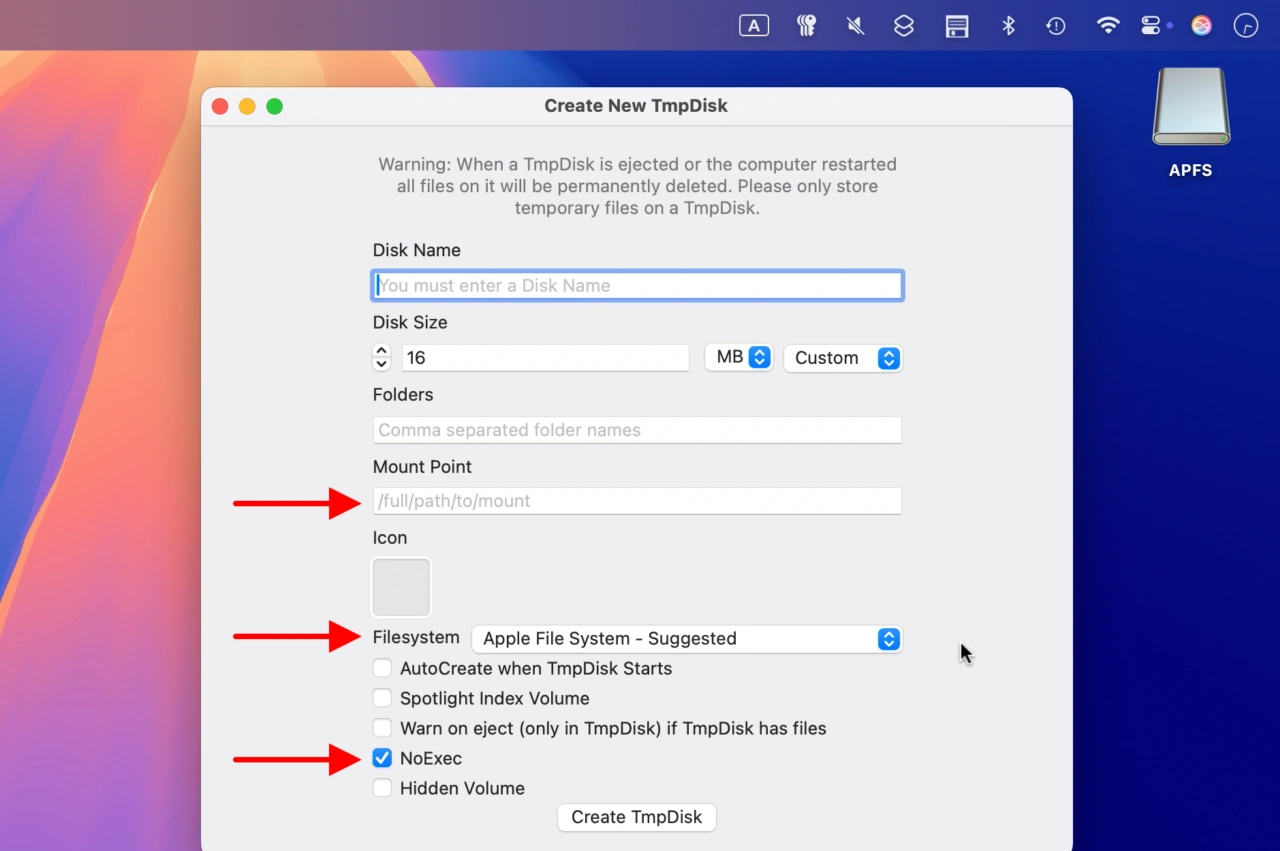Expand the MB size unit dropdown
This screenshot has width=1280, height=851.
point(738,357)
